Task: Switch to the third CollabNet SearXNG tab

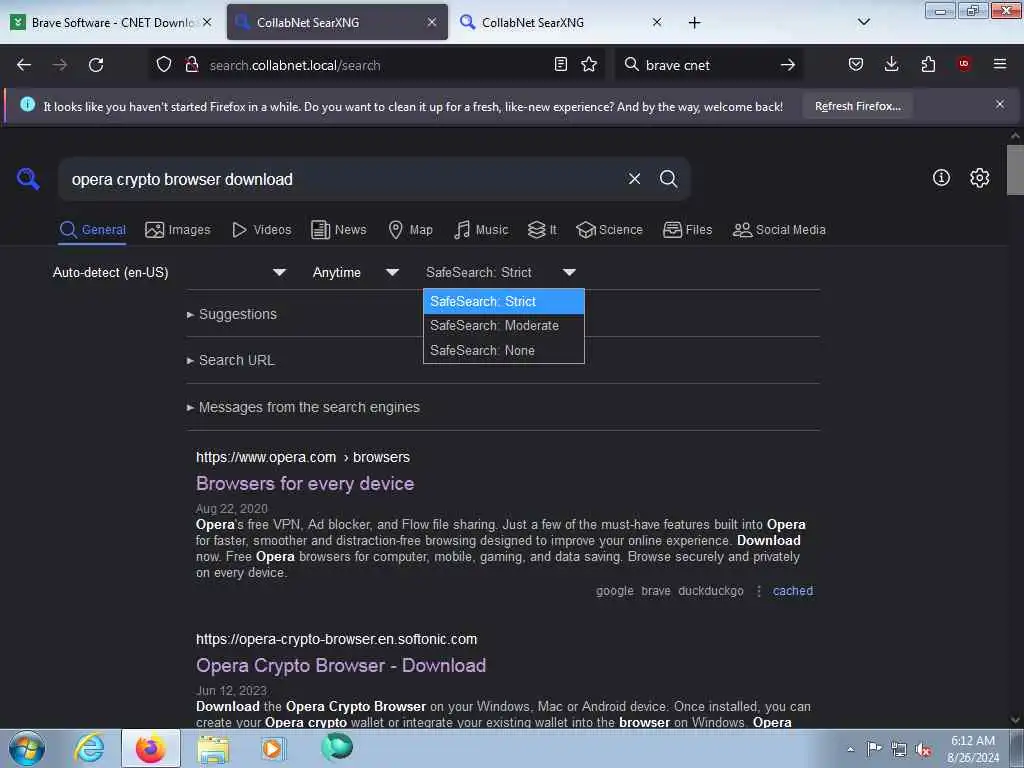Action: (562, 22)
